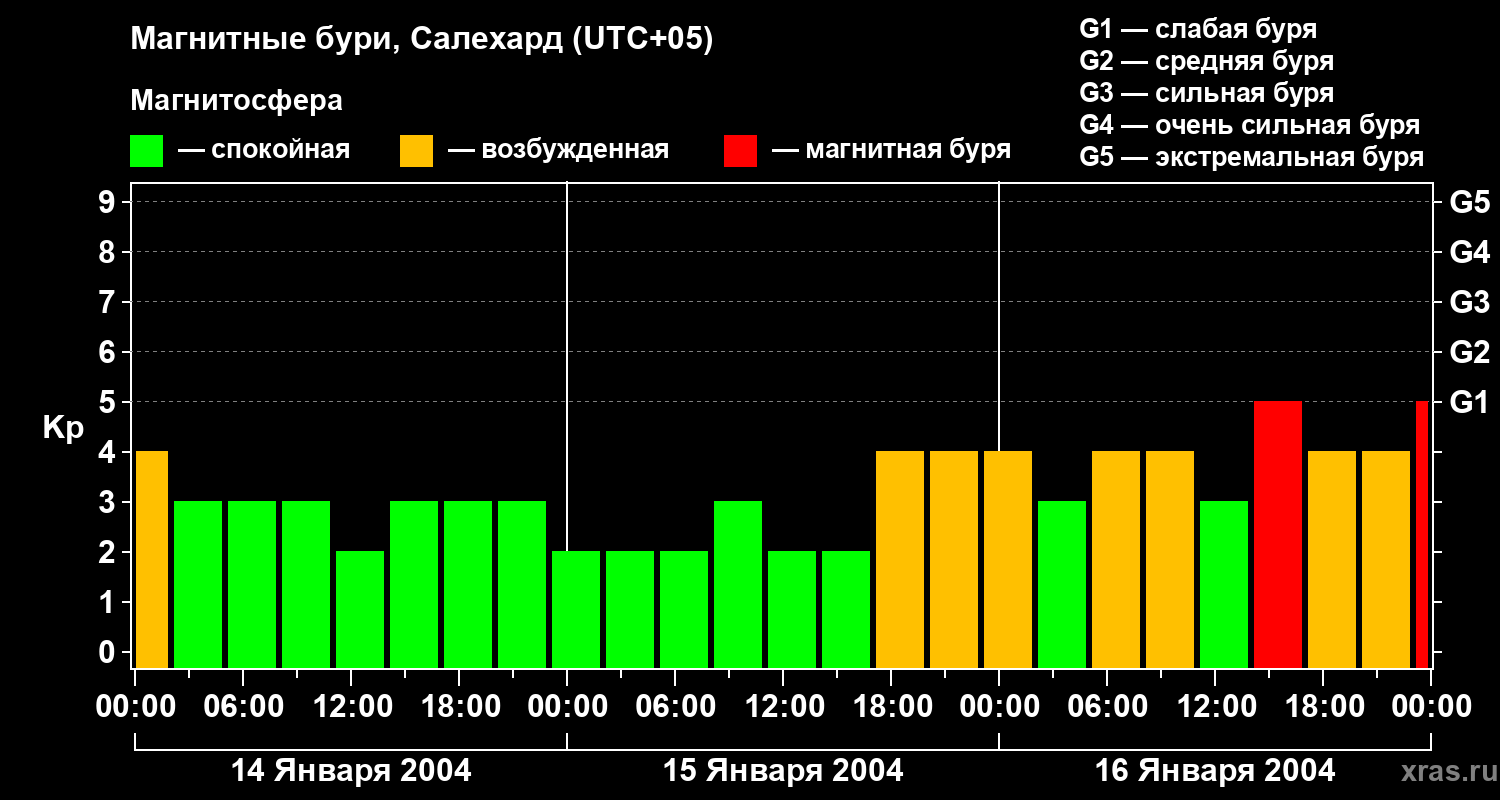1500x800 pixels.
Task: Click the 'Kp' axis label
Action: coord(63,428)
